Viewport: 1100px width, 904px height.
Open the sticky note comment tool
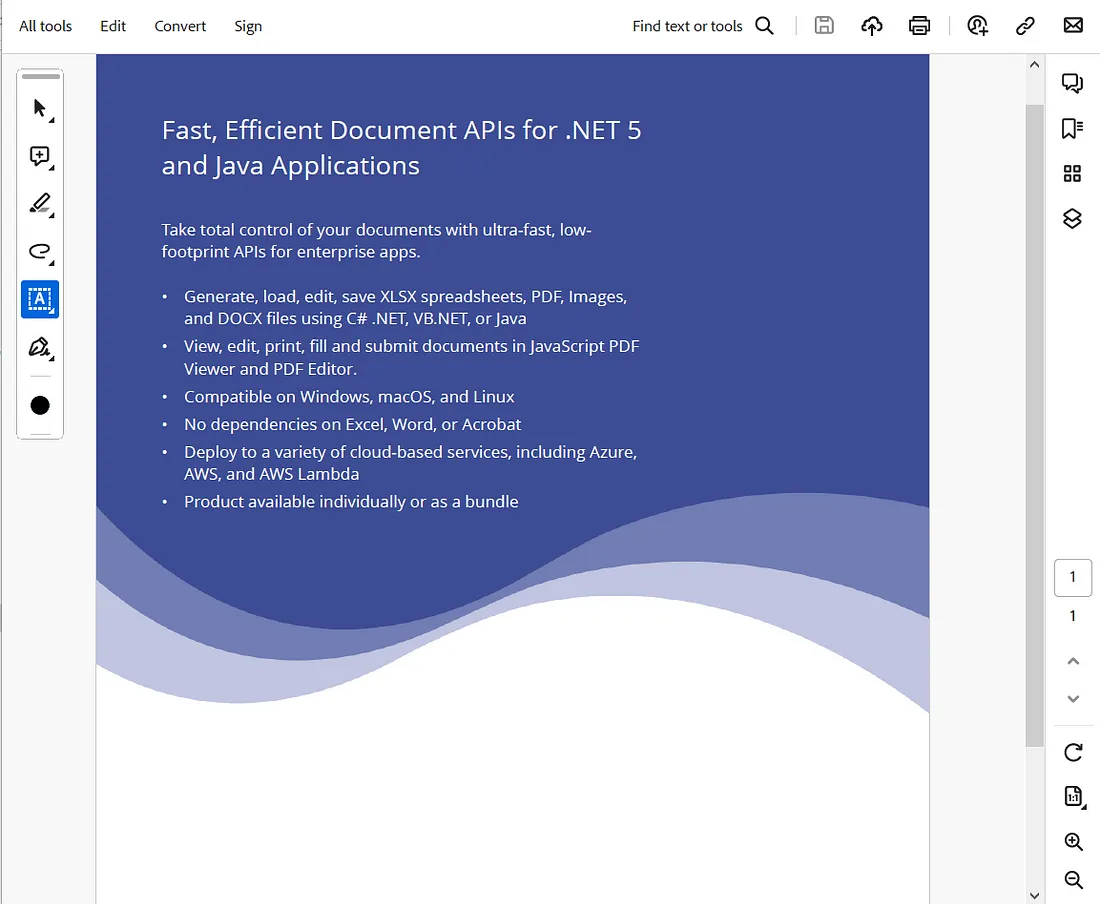[40, 156]
